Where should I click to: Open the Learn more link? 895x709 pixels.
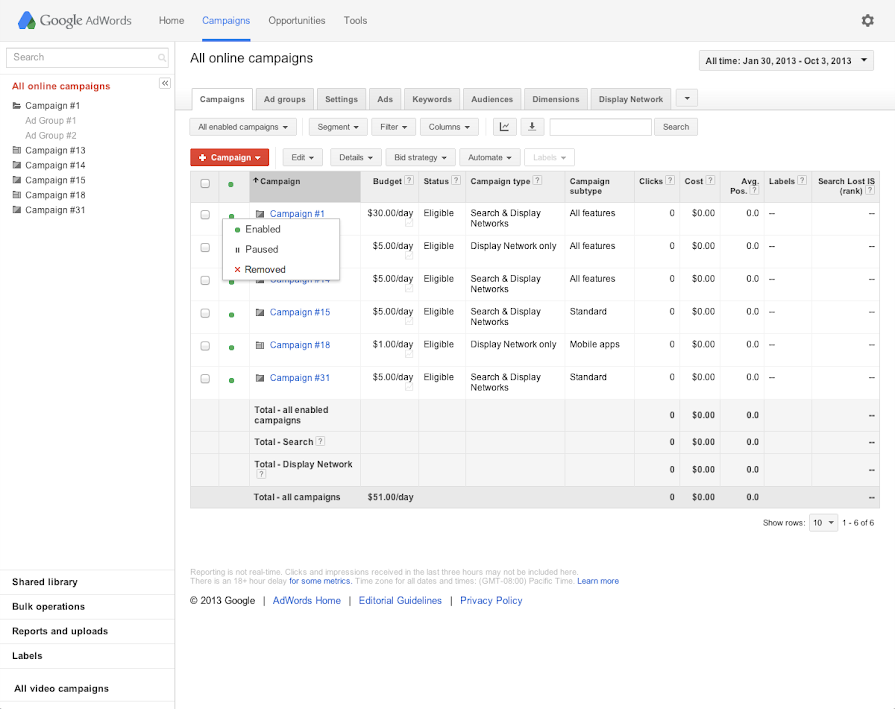pos(598,581)
